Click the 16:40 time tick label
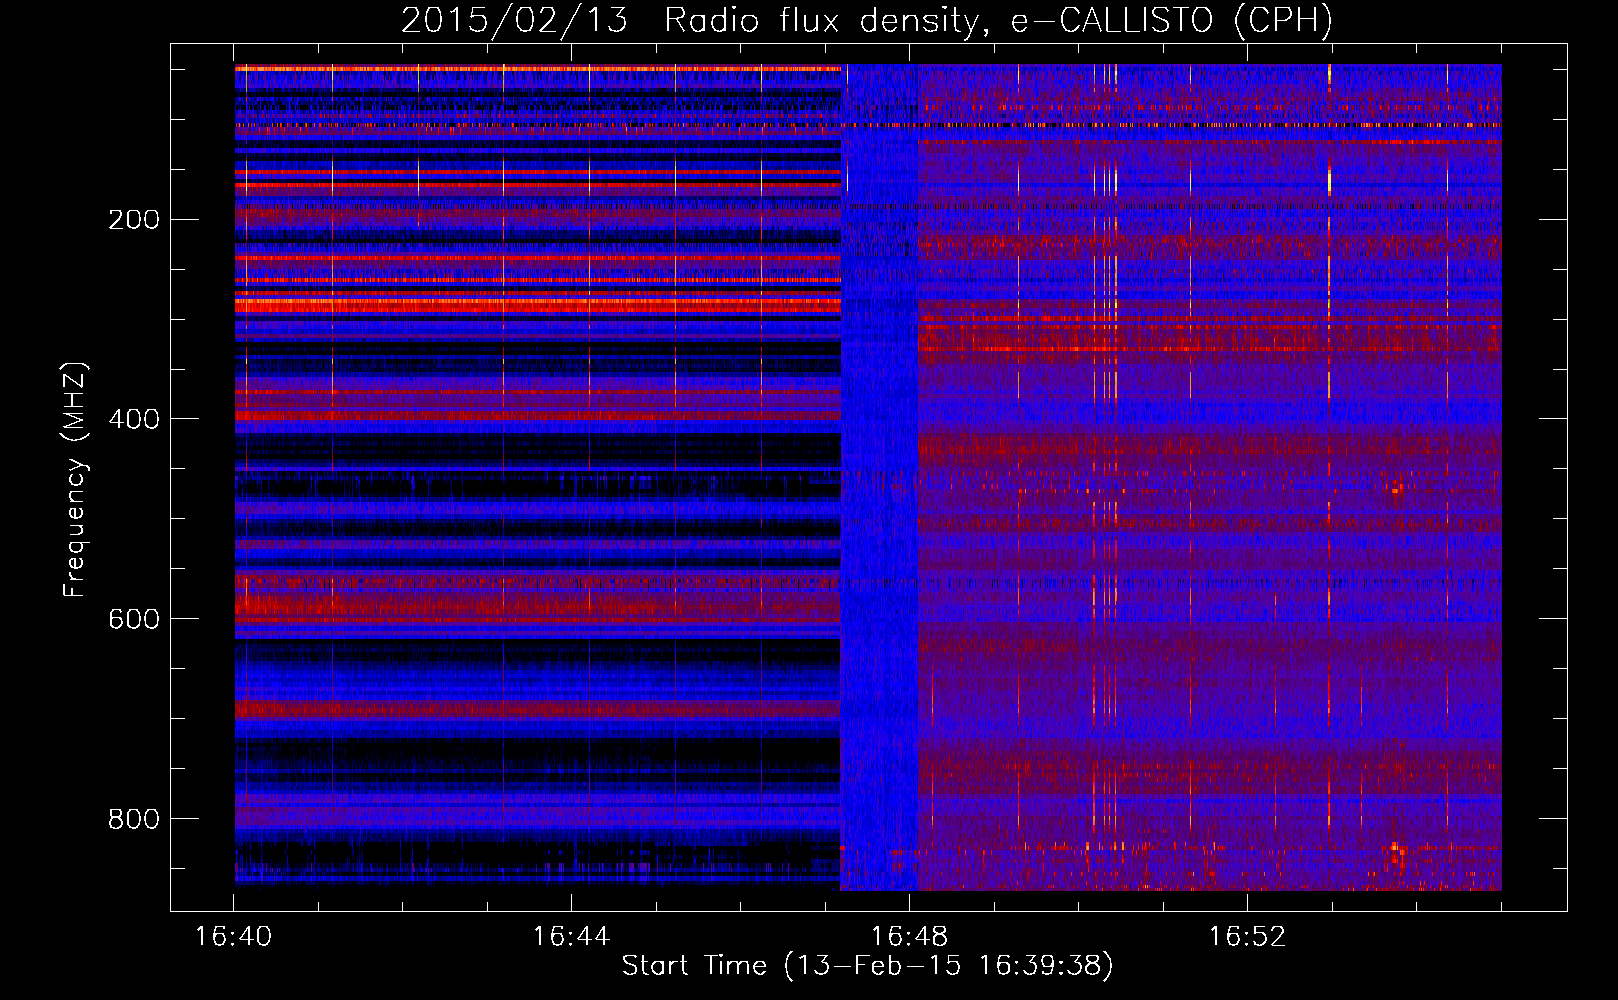This screenshot has height=1000, width=1618. (x=233, y=936)
